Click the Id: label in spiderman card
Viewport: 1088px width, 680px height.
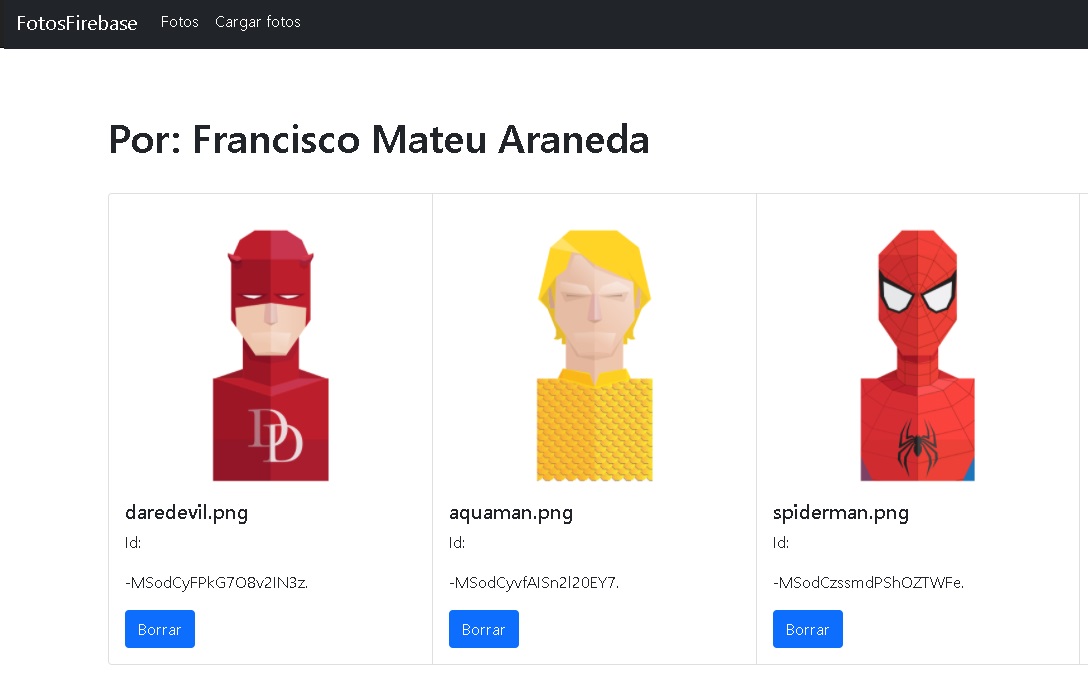[781, 543]
